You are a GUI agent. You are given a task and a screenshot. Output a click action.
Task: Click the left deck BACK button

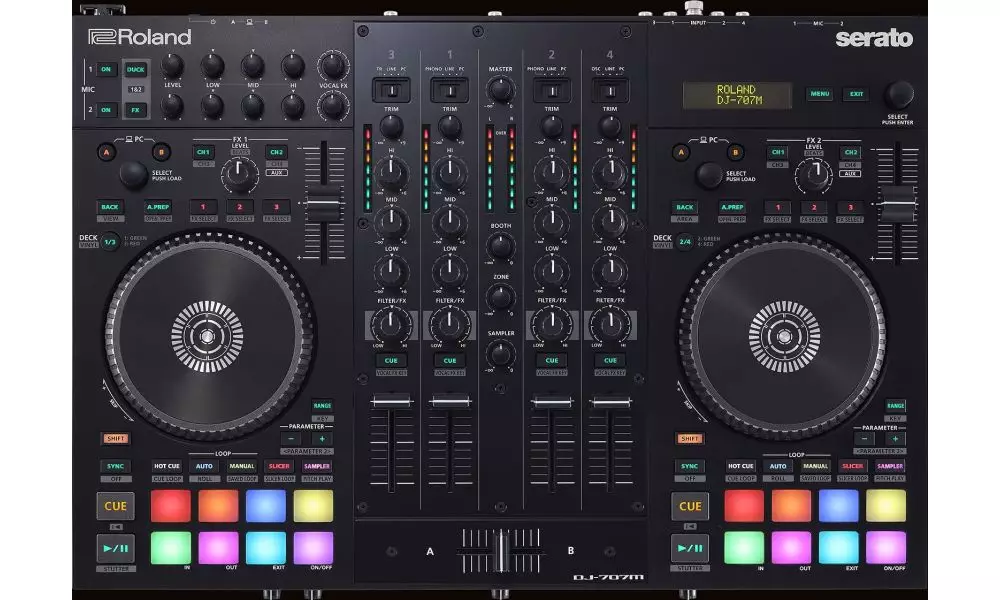click(x=110, y=207)
